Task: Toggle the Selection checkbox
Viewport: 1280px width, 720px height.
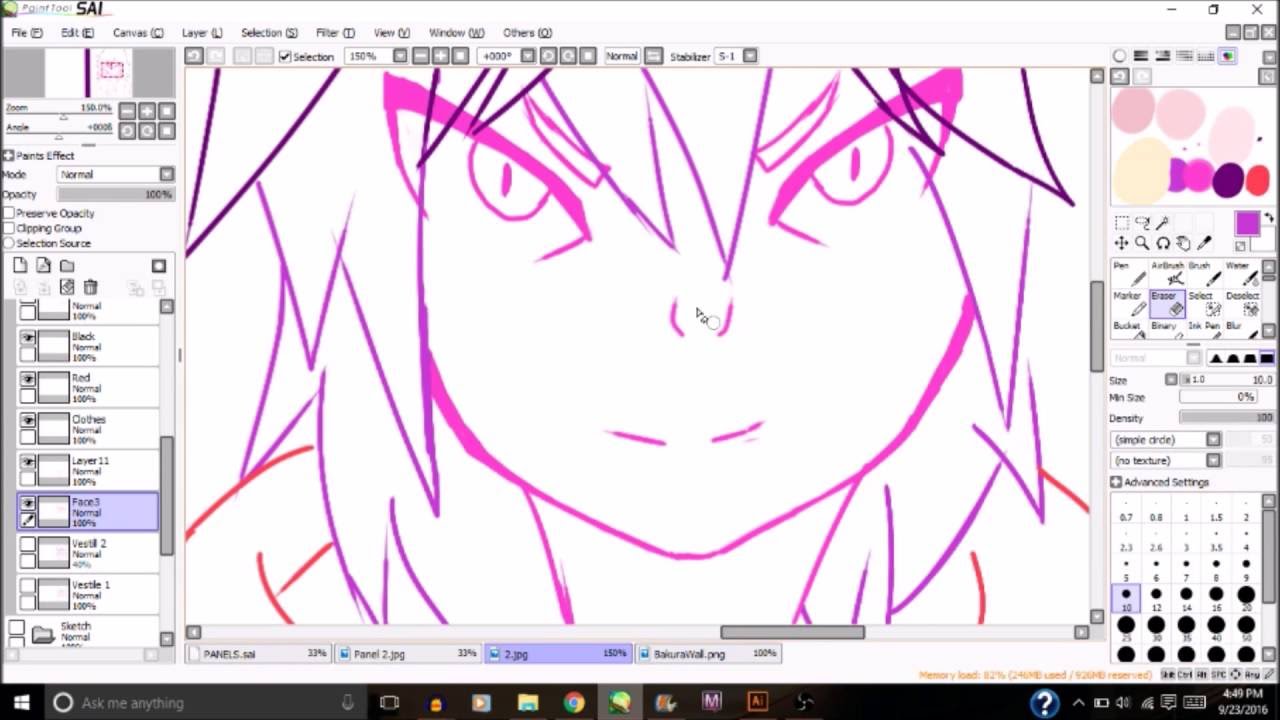Action: [x=285, y=57]
